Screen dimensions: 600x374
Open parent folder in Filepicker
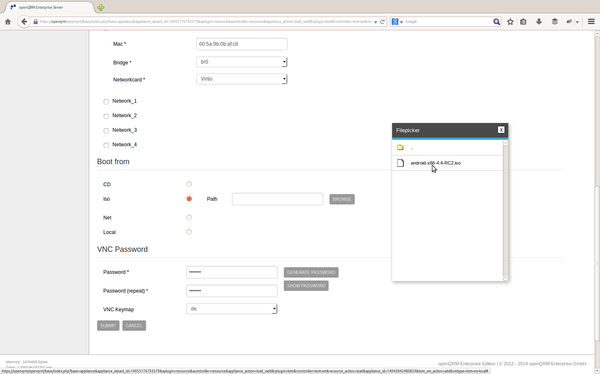click(400, 147)
